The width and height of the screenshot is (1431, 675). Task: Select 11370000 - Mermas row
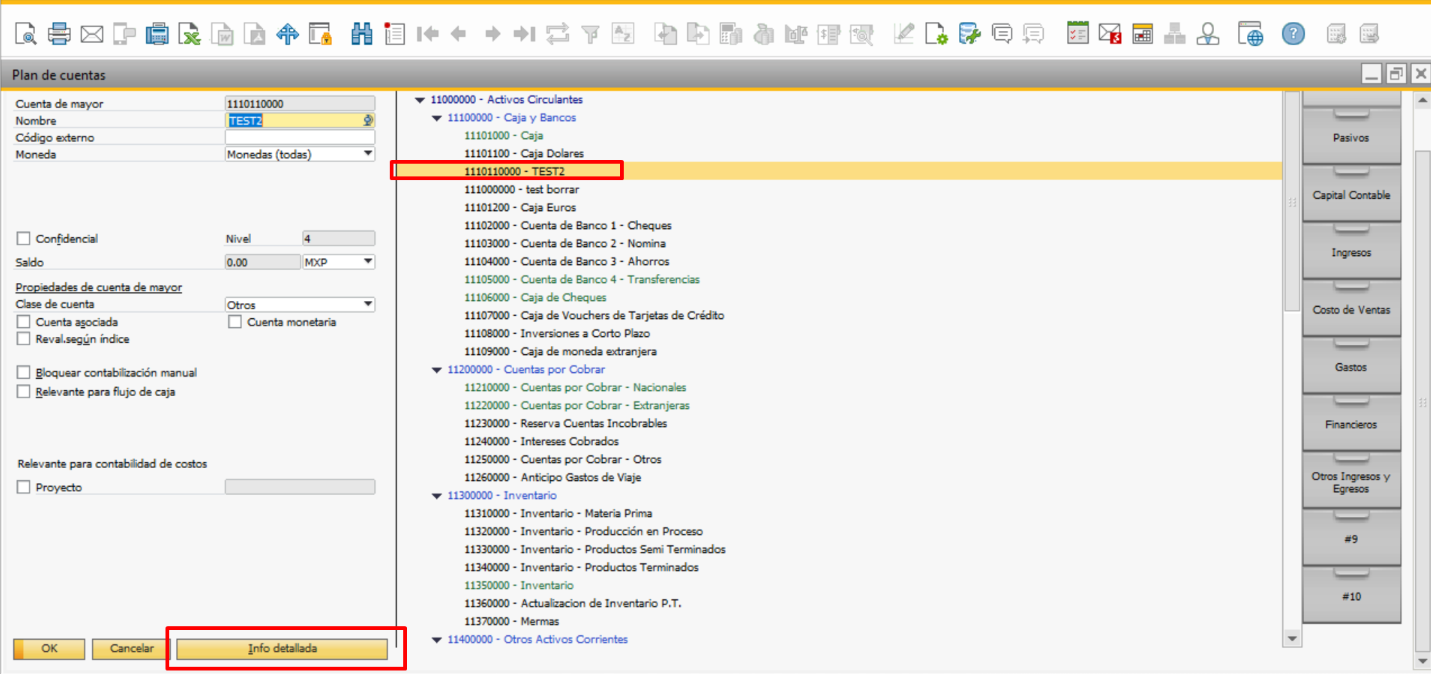512,622
